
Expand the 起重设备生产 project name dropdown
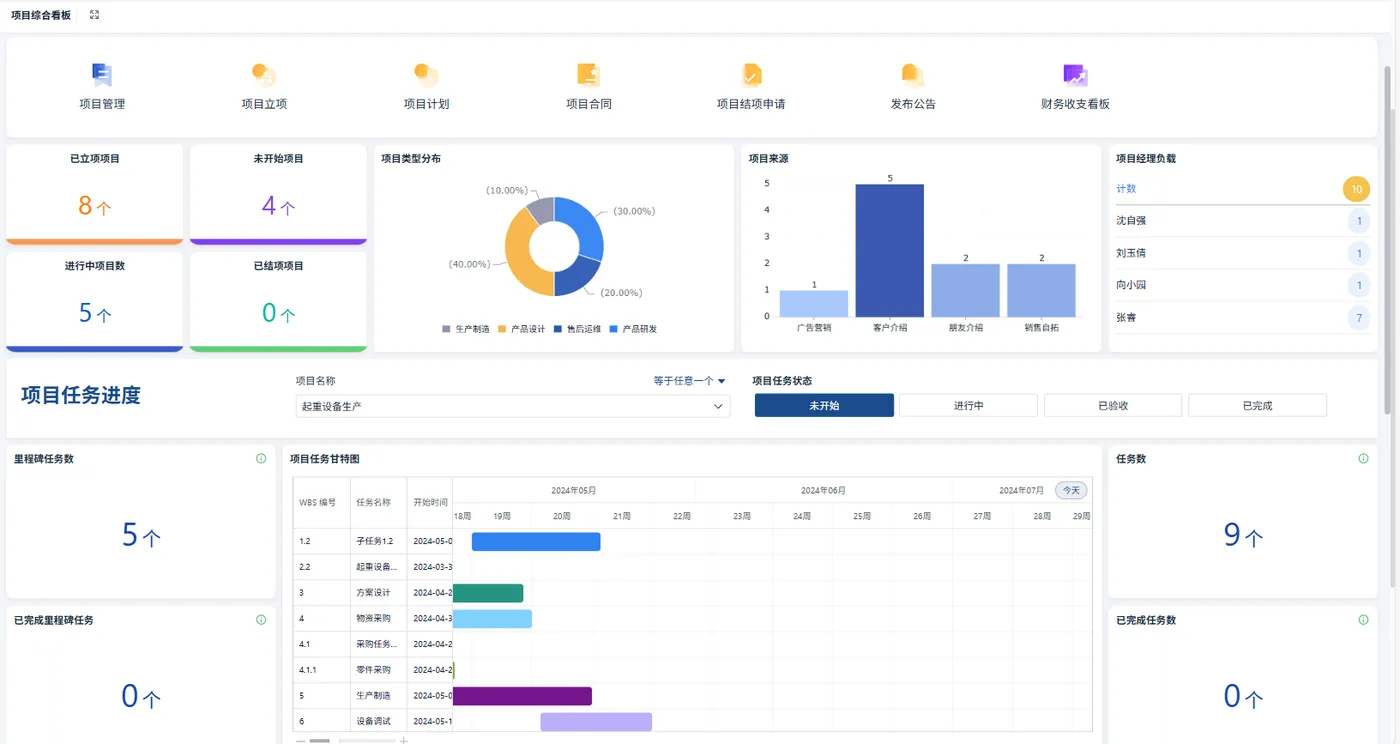(512, 406)
